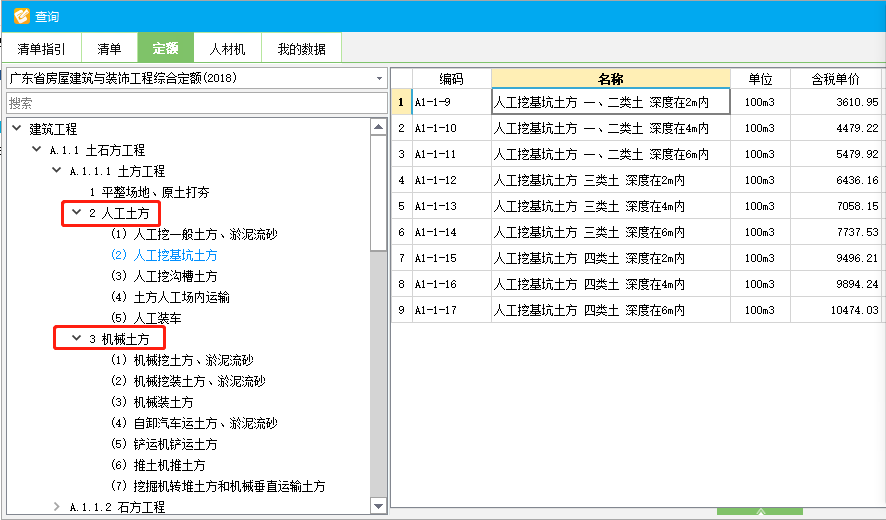Screen dimensions: 886x520
Task: Click the tree scrollbar up arrow
Action: coord(379,126)
